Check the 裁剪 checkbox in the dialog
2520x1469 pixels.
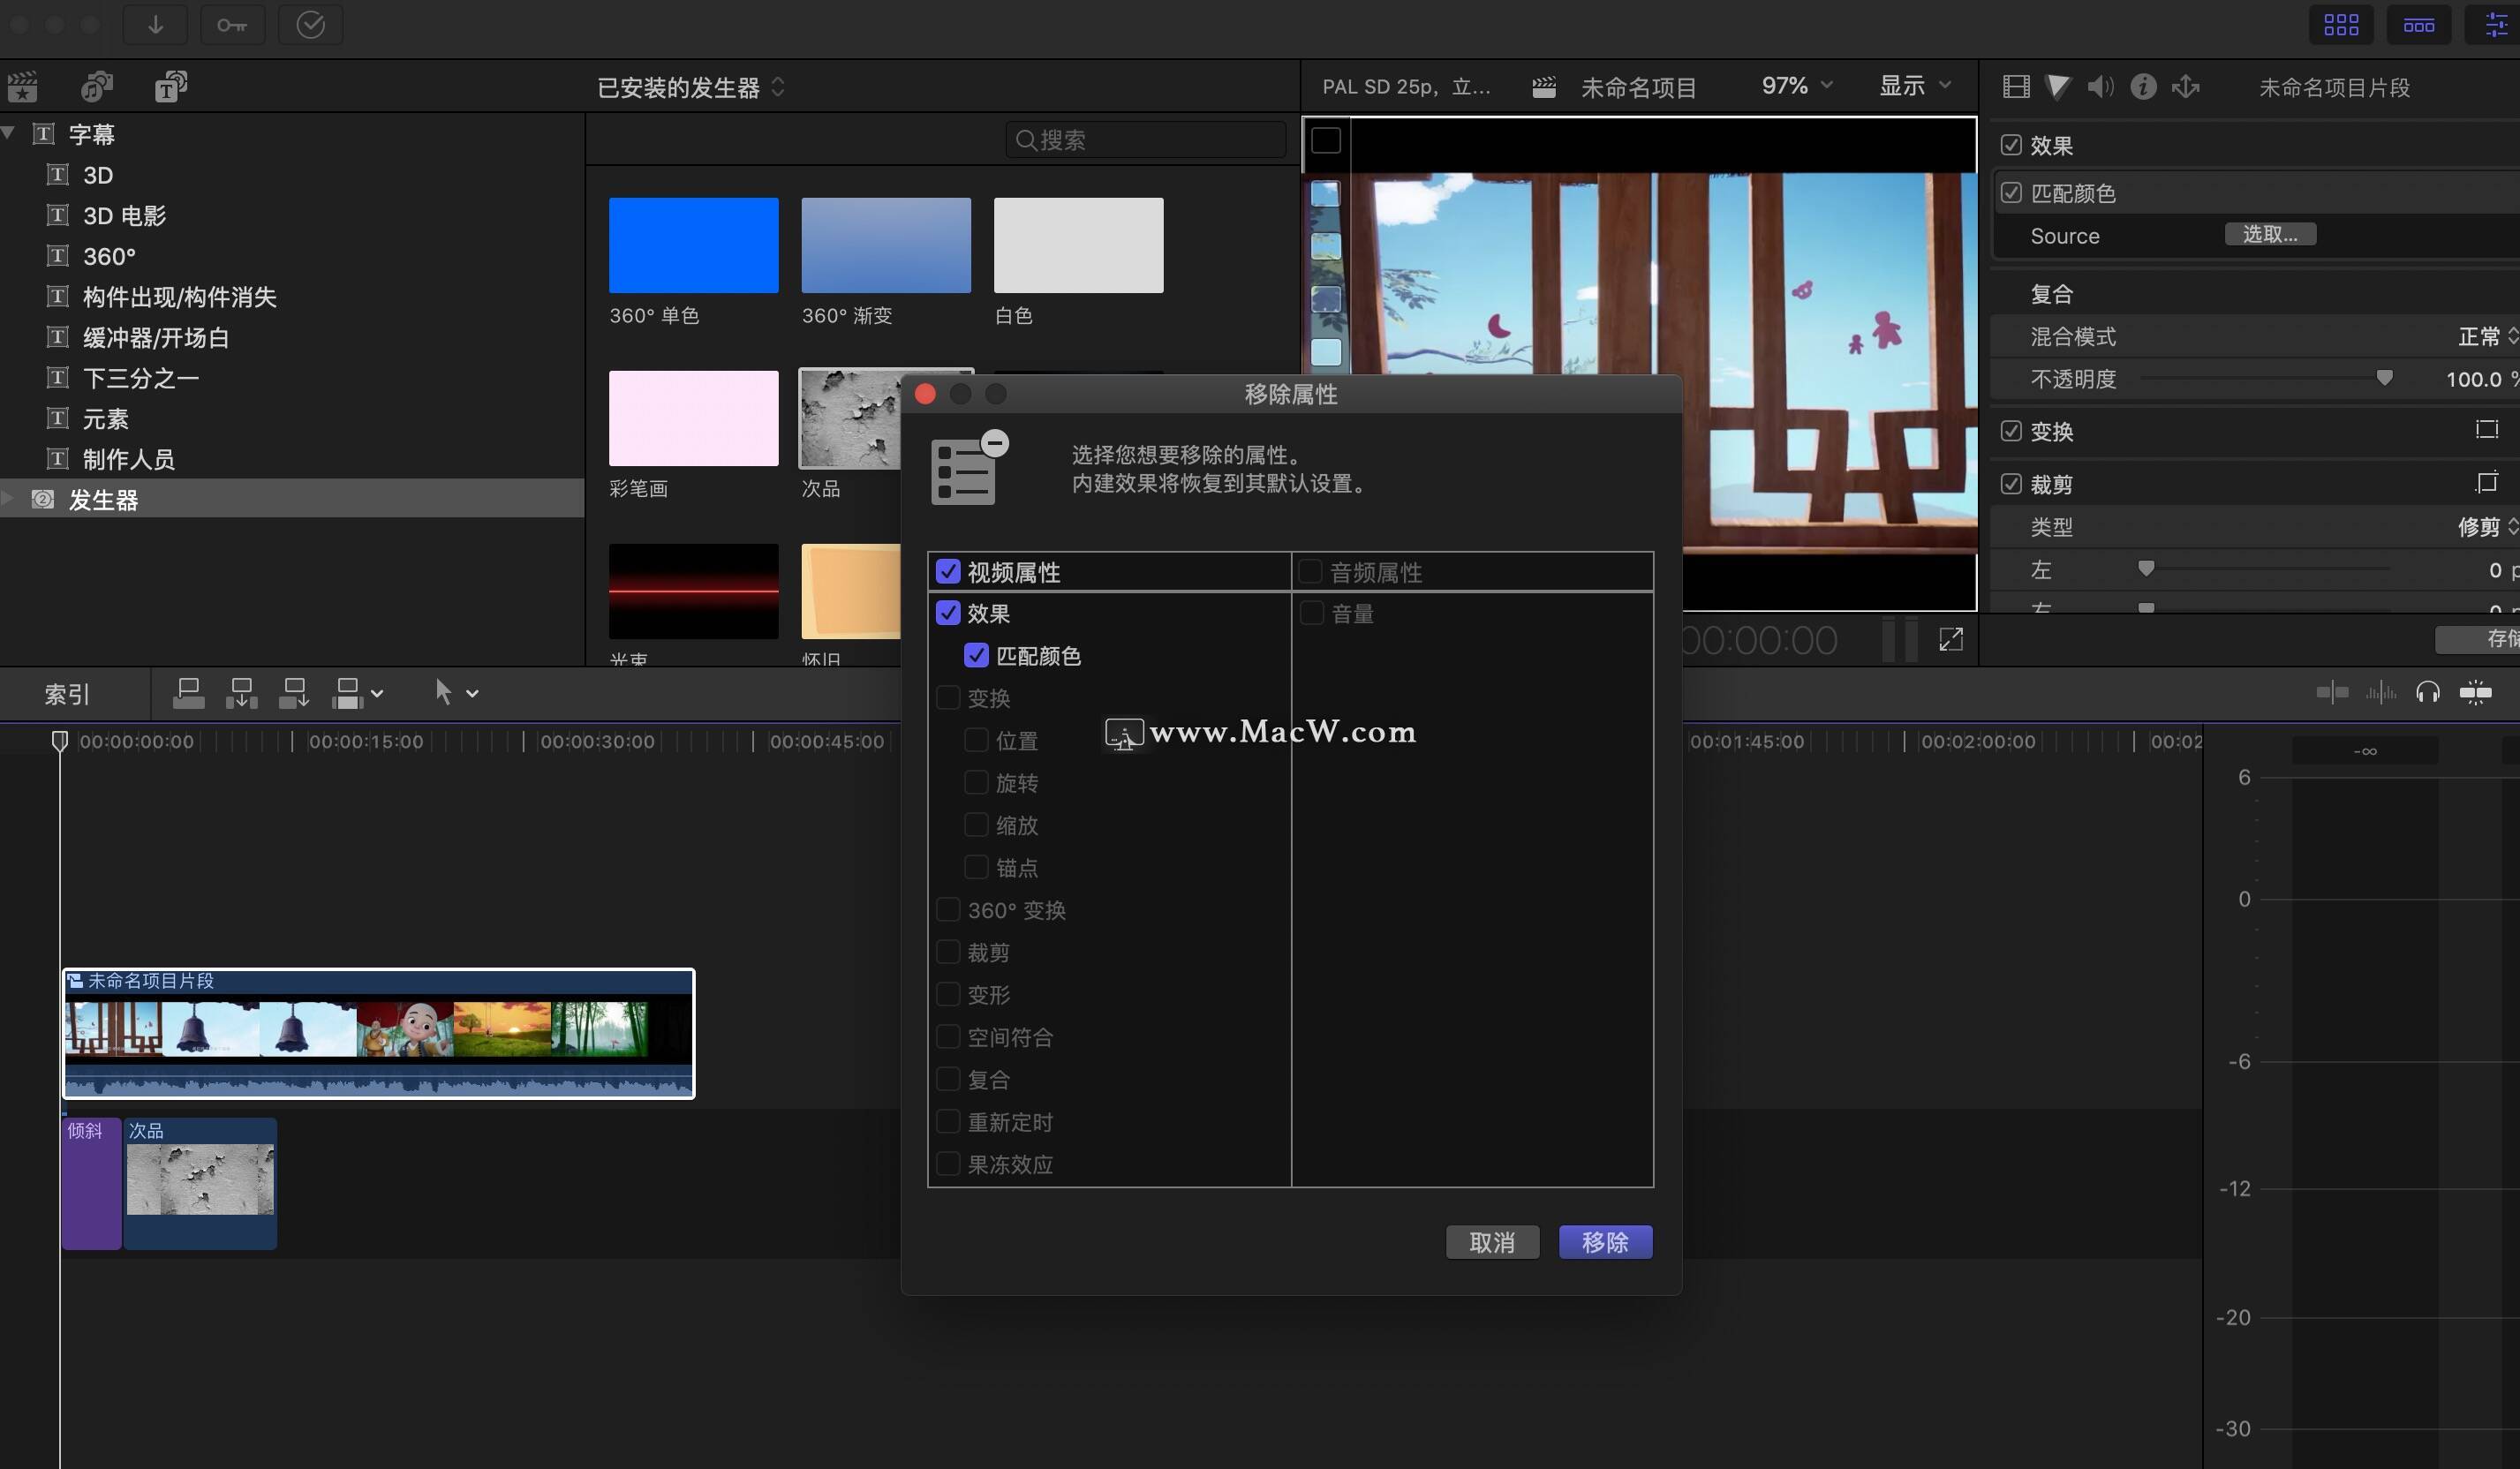point(948,952)
